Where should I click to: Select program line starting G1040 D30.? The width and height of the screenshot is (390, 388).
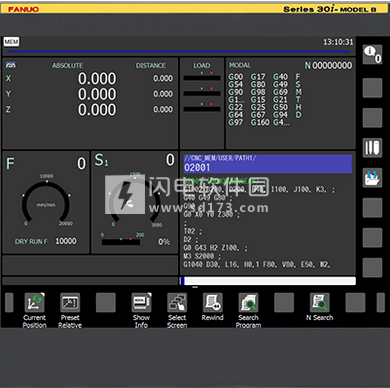coord(257,265)
